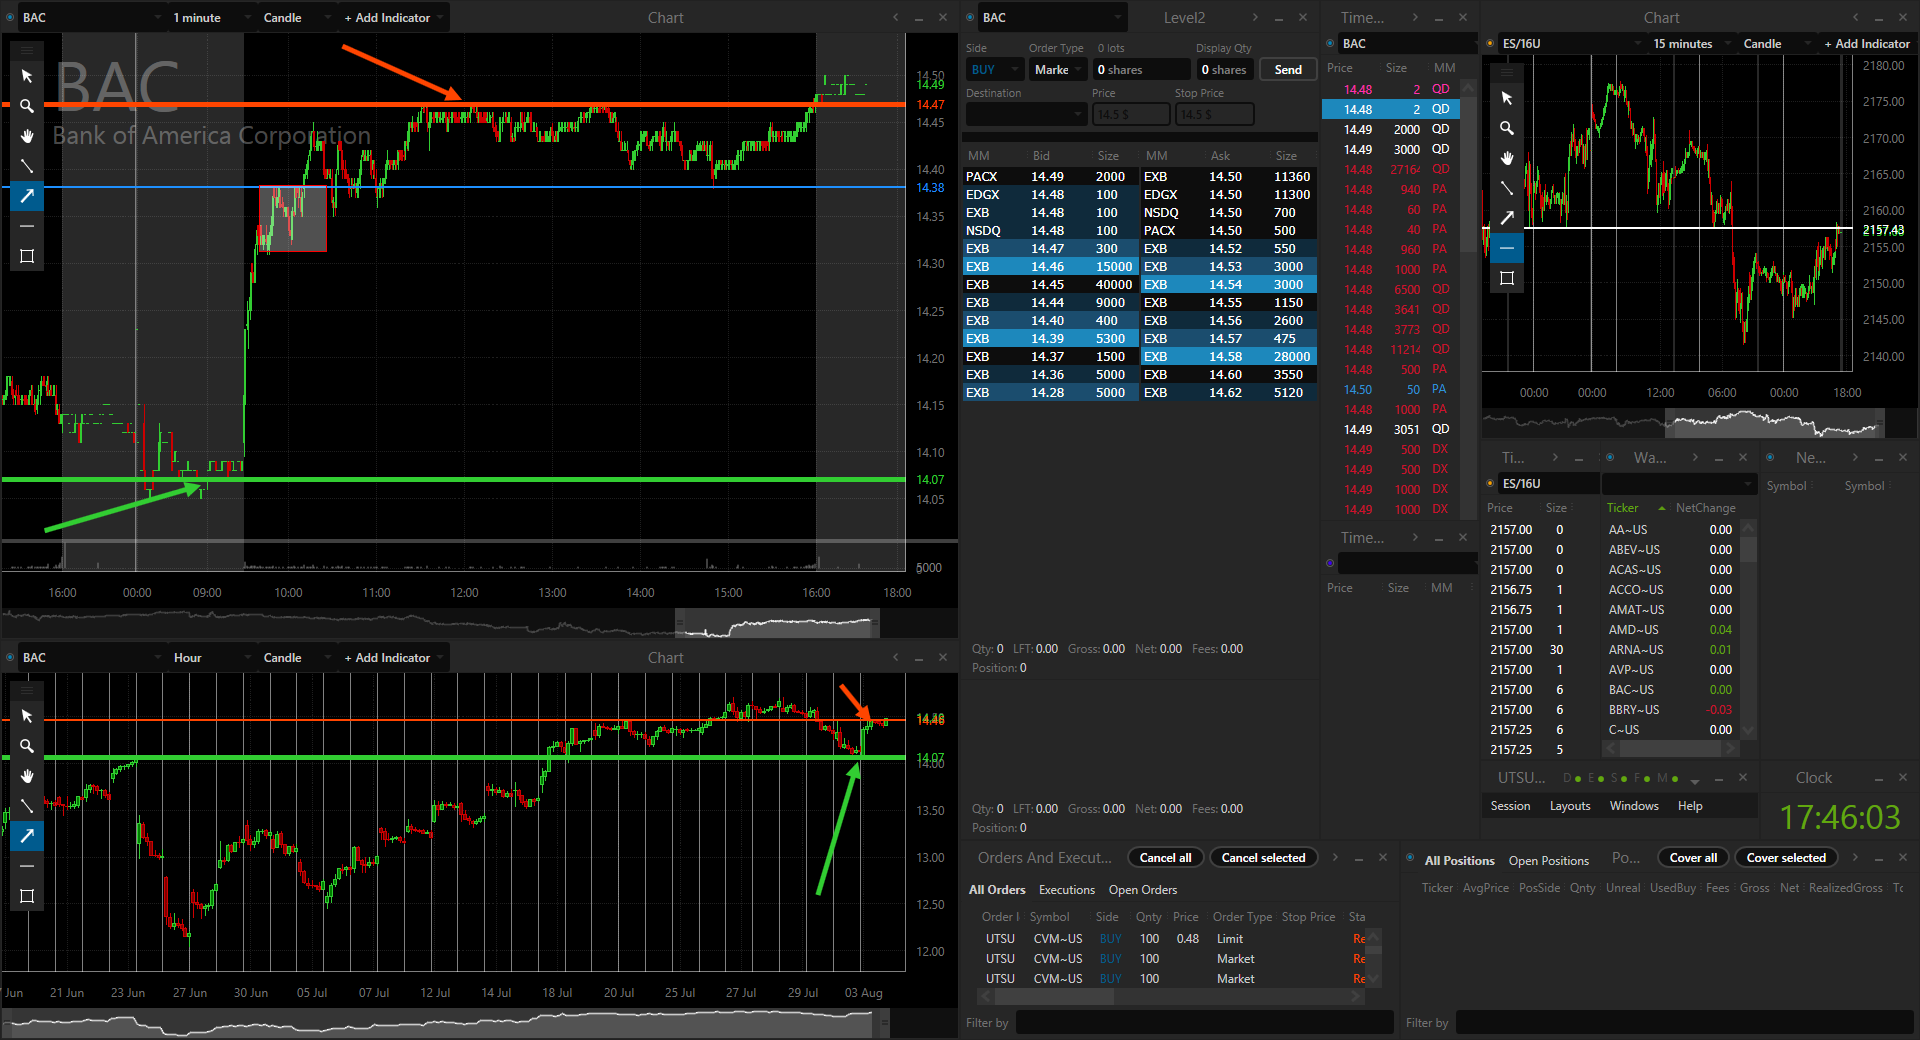This screenshot has width=1920, height=1040.
Task: Select the zoom magnifier tool in BAC 1 minute chart
Action: [27, 106]
